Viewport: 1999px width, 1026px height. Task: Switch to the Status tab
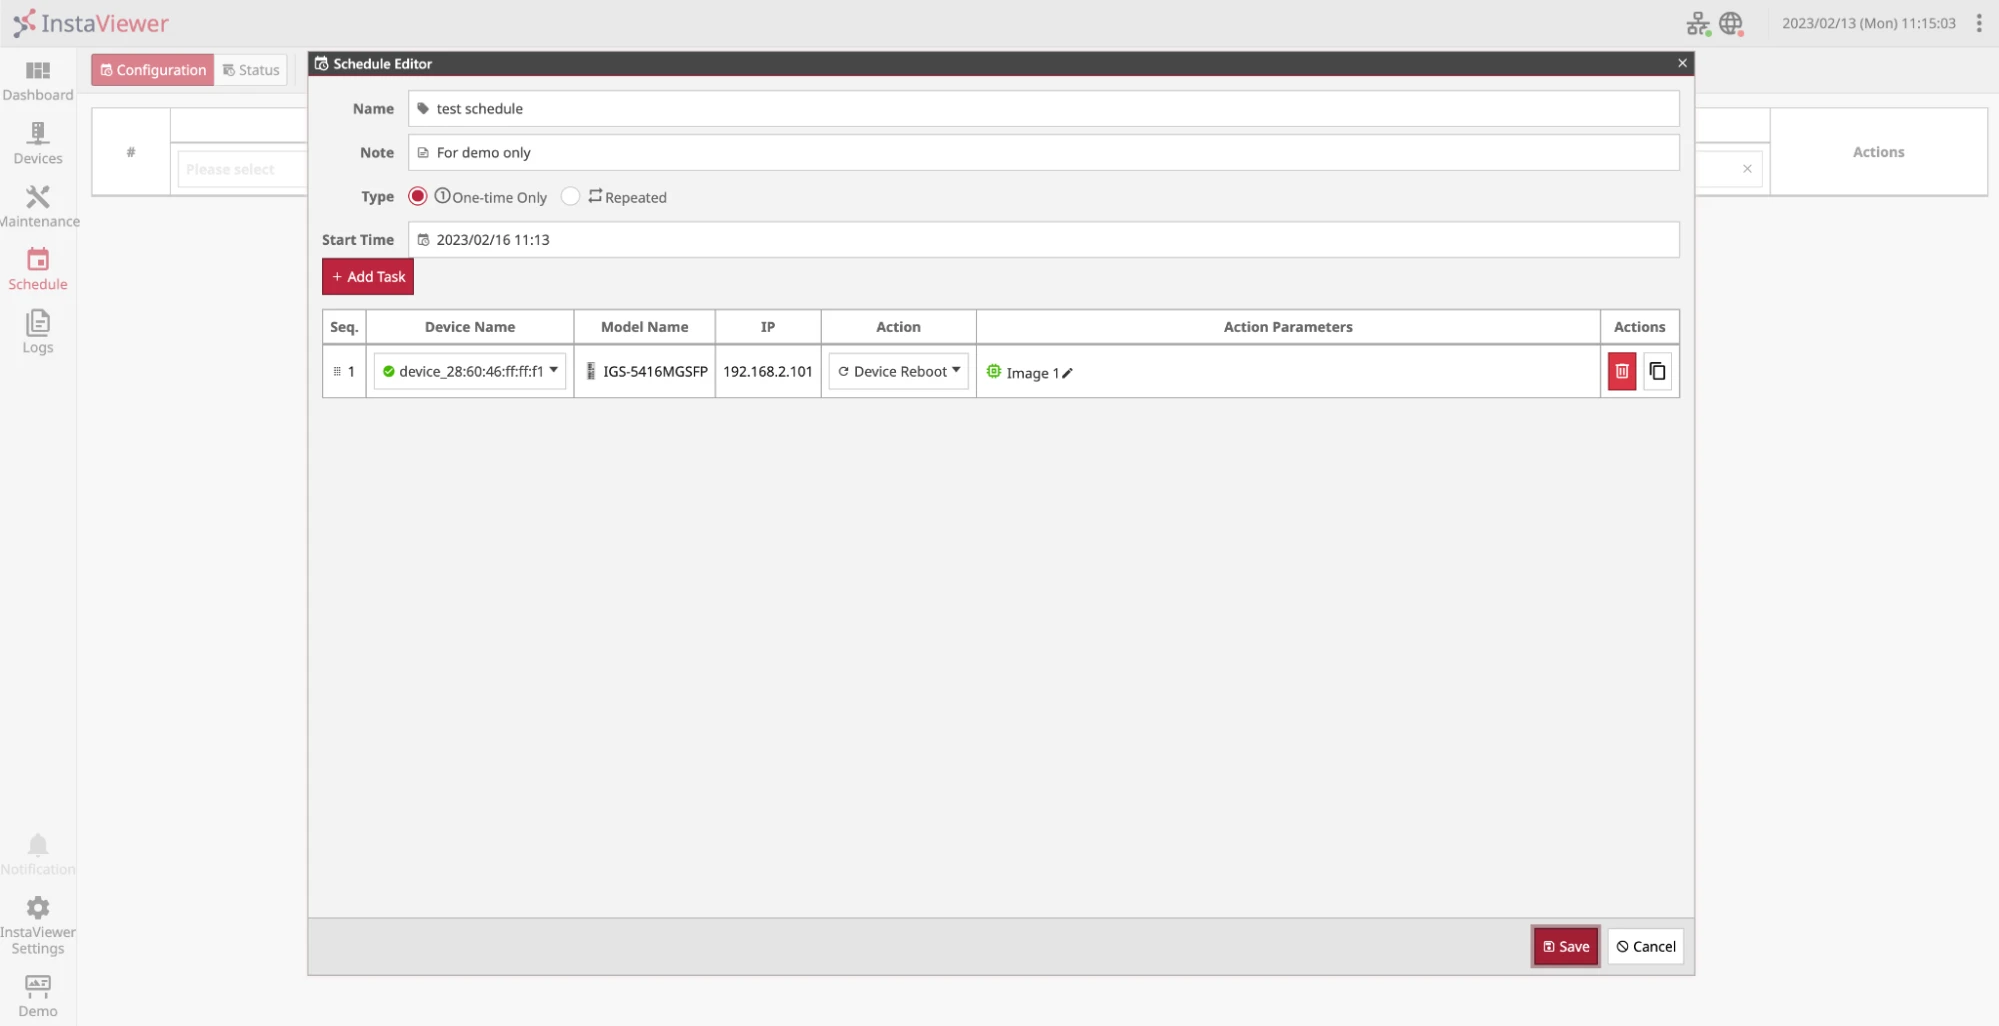pos(251,70)
